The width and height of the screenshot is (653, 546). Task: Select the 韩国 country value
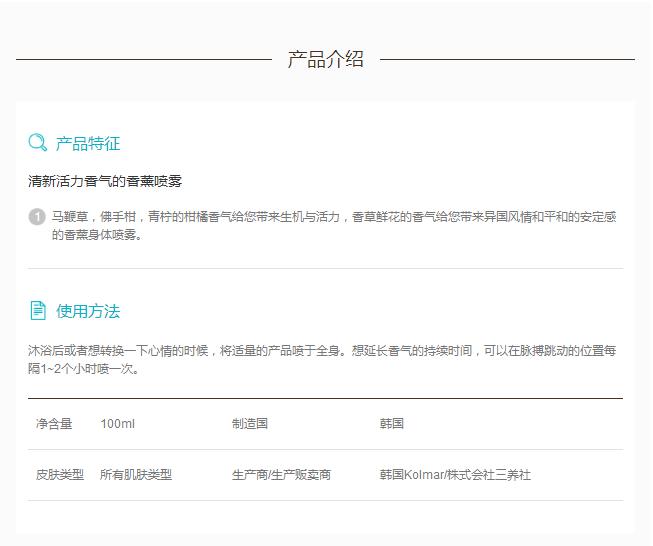click(392, 424)
